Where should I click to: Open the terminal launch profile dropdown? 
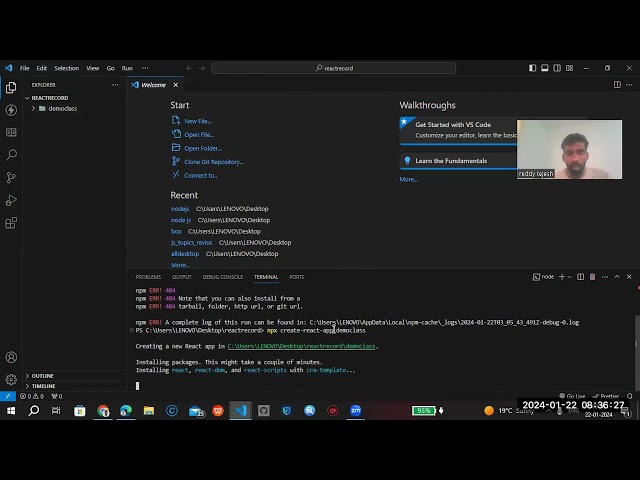click(570, 277)
